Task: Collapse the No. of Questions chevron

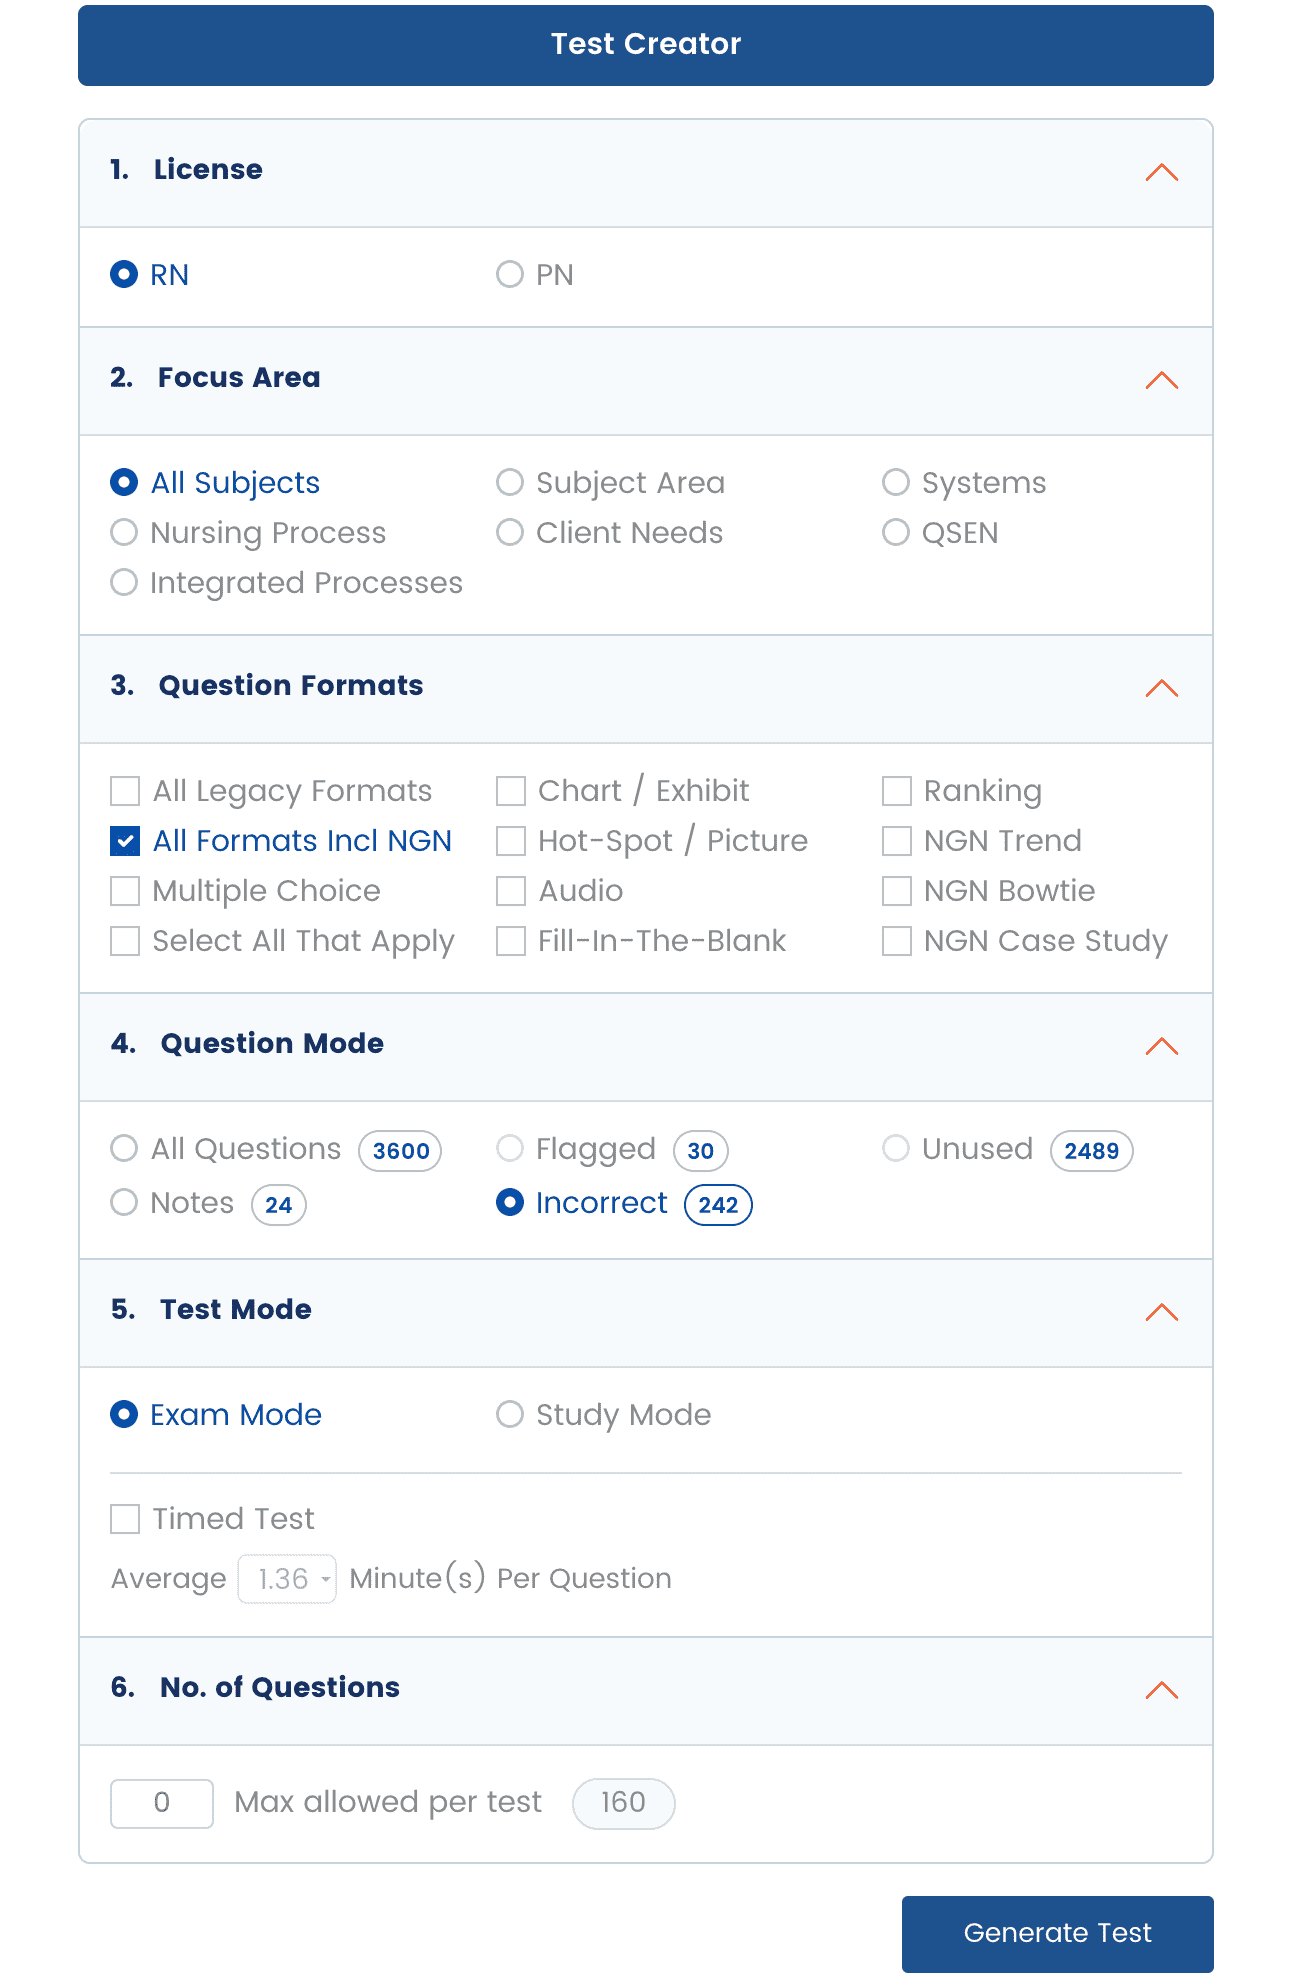Action: (1161, 1690)
